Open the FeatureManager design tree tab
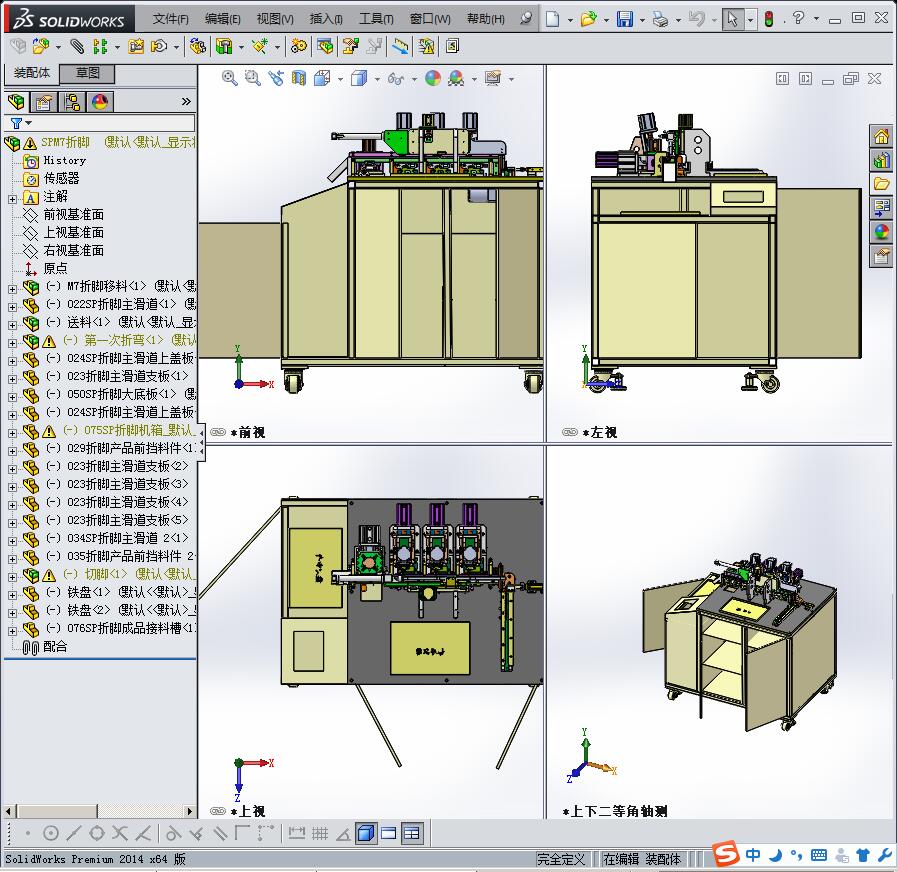The height and width of the screenshot is (872, 897). [17, 102]
